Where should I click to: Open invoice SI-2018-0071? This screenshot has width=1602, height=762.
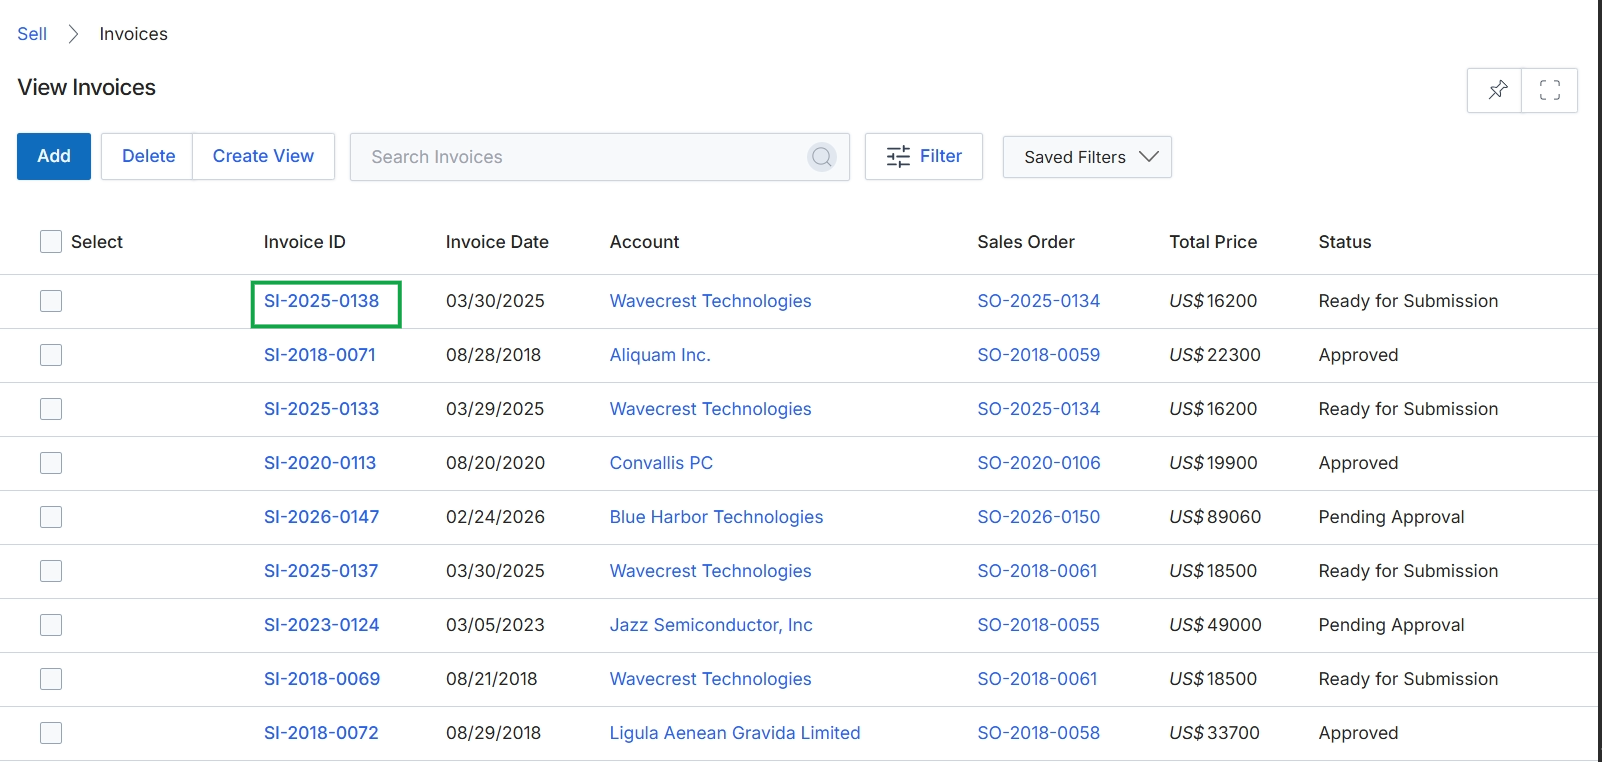coord(320,355)
